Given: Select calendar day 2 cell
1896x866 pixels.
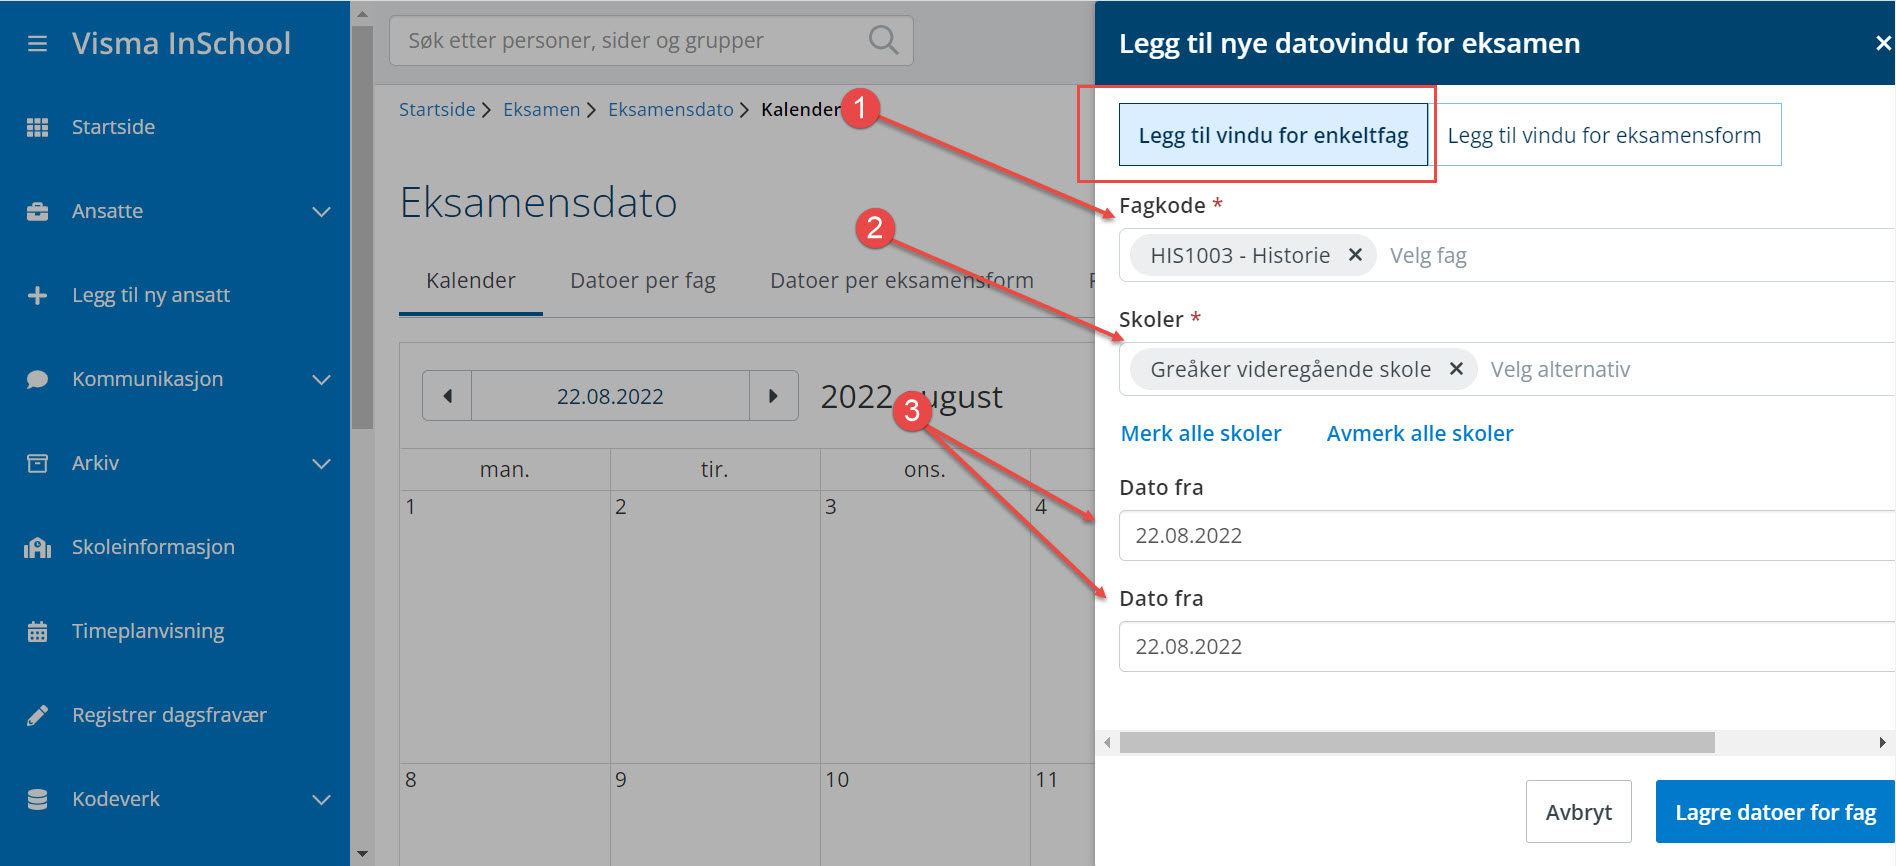Looking at the screenshot, I should tap(715, 627).
